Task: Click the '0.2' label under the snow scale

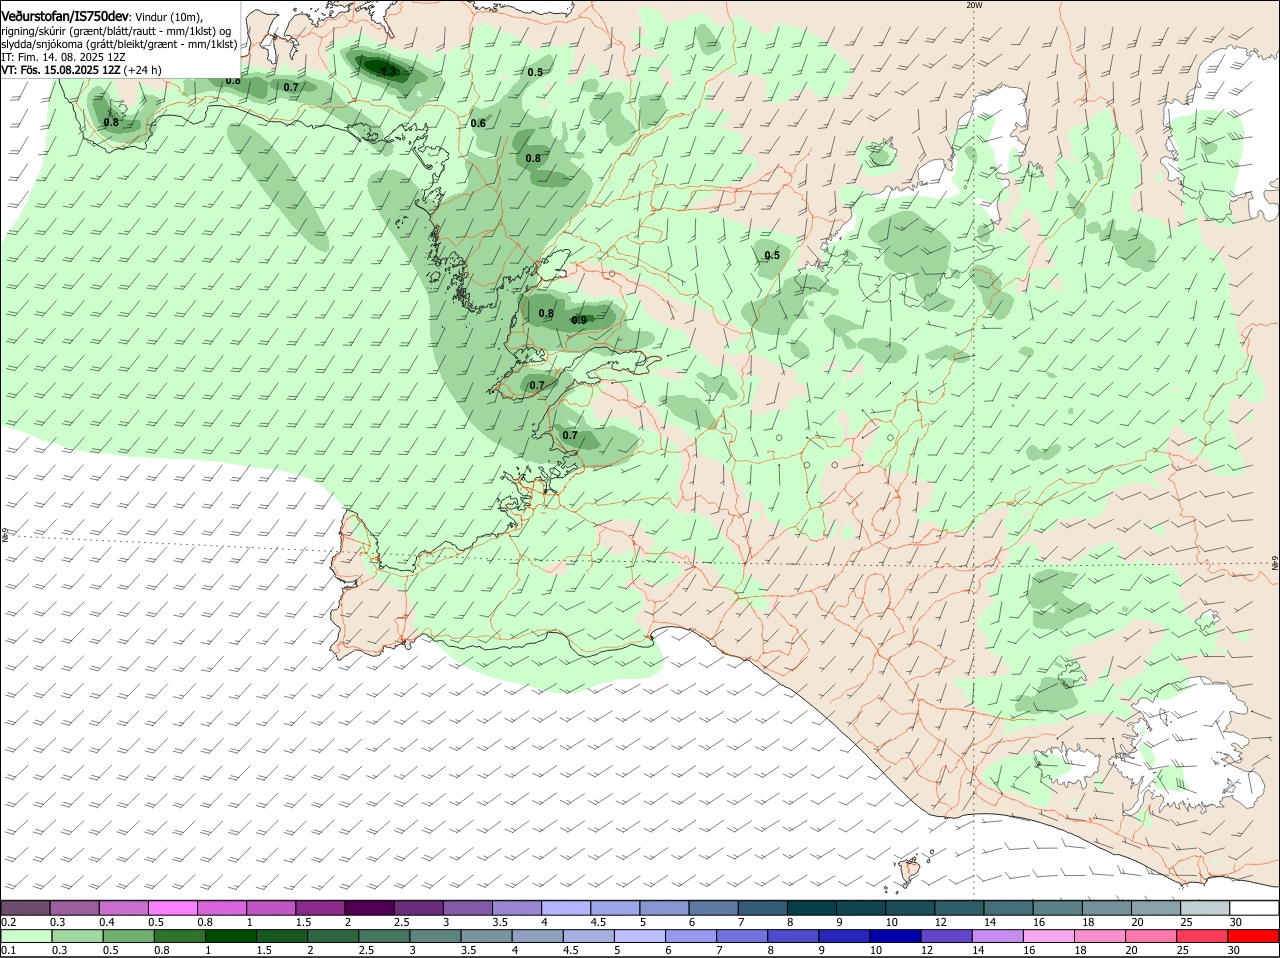Action: click(8, 921)
